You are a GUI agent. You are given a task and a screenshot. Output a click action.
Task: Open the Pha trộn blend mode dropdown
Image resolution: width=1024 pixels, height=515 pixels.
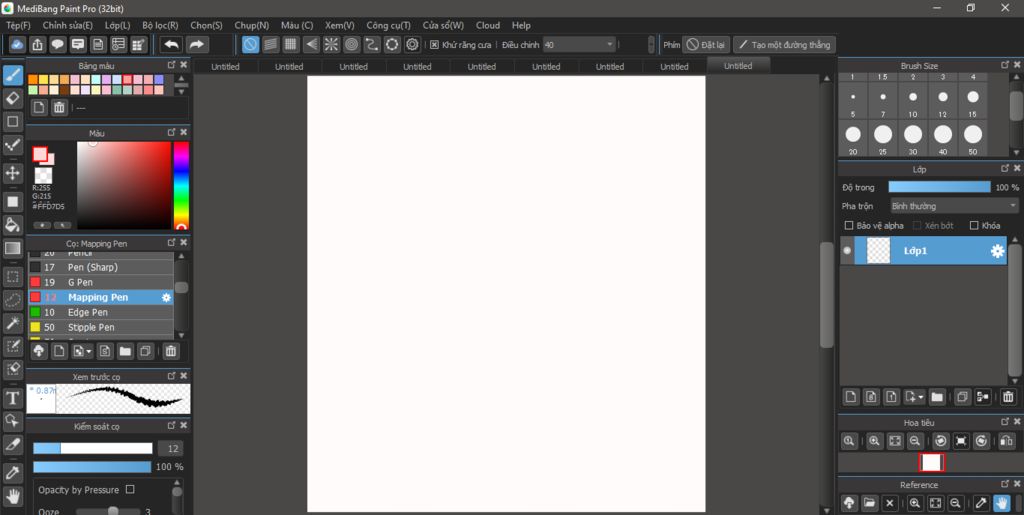[954, 206]
